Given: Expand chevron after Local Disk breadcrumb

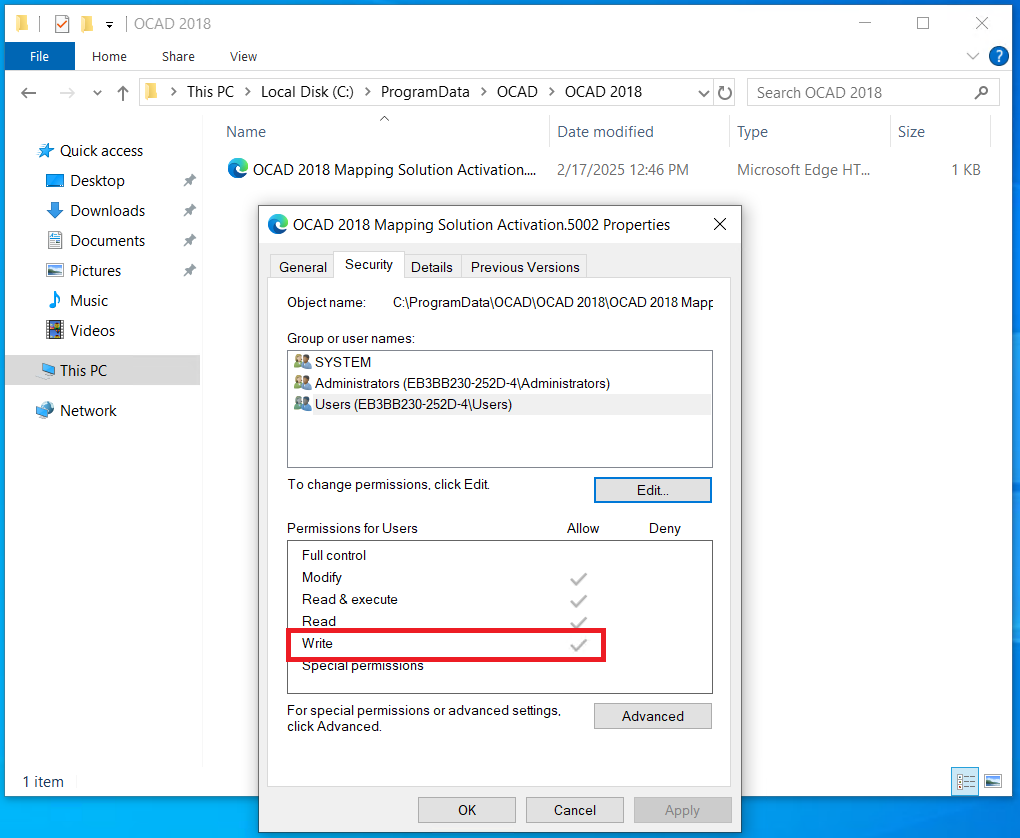Looking at the screenshot, I should click(x=368, y=92).
